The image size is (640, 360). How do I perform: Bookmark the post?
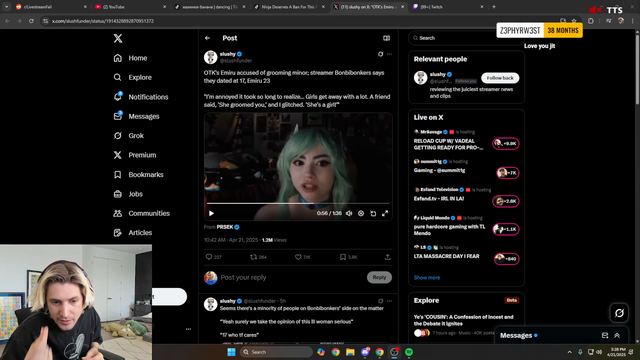[348, 257]
